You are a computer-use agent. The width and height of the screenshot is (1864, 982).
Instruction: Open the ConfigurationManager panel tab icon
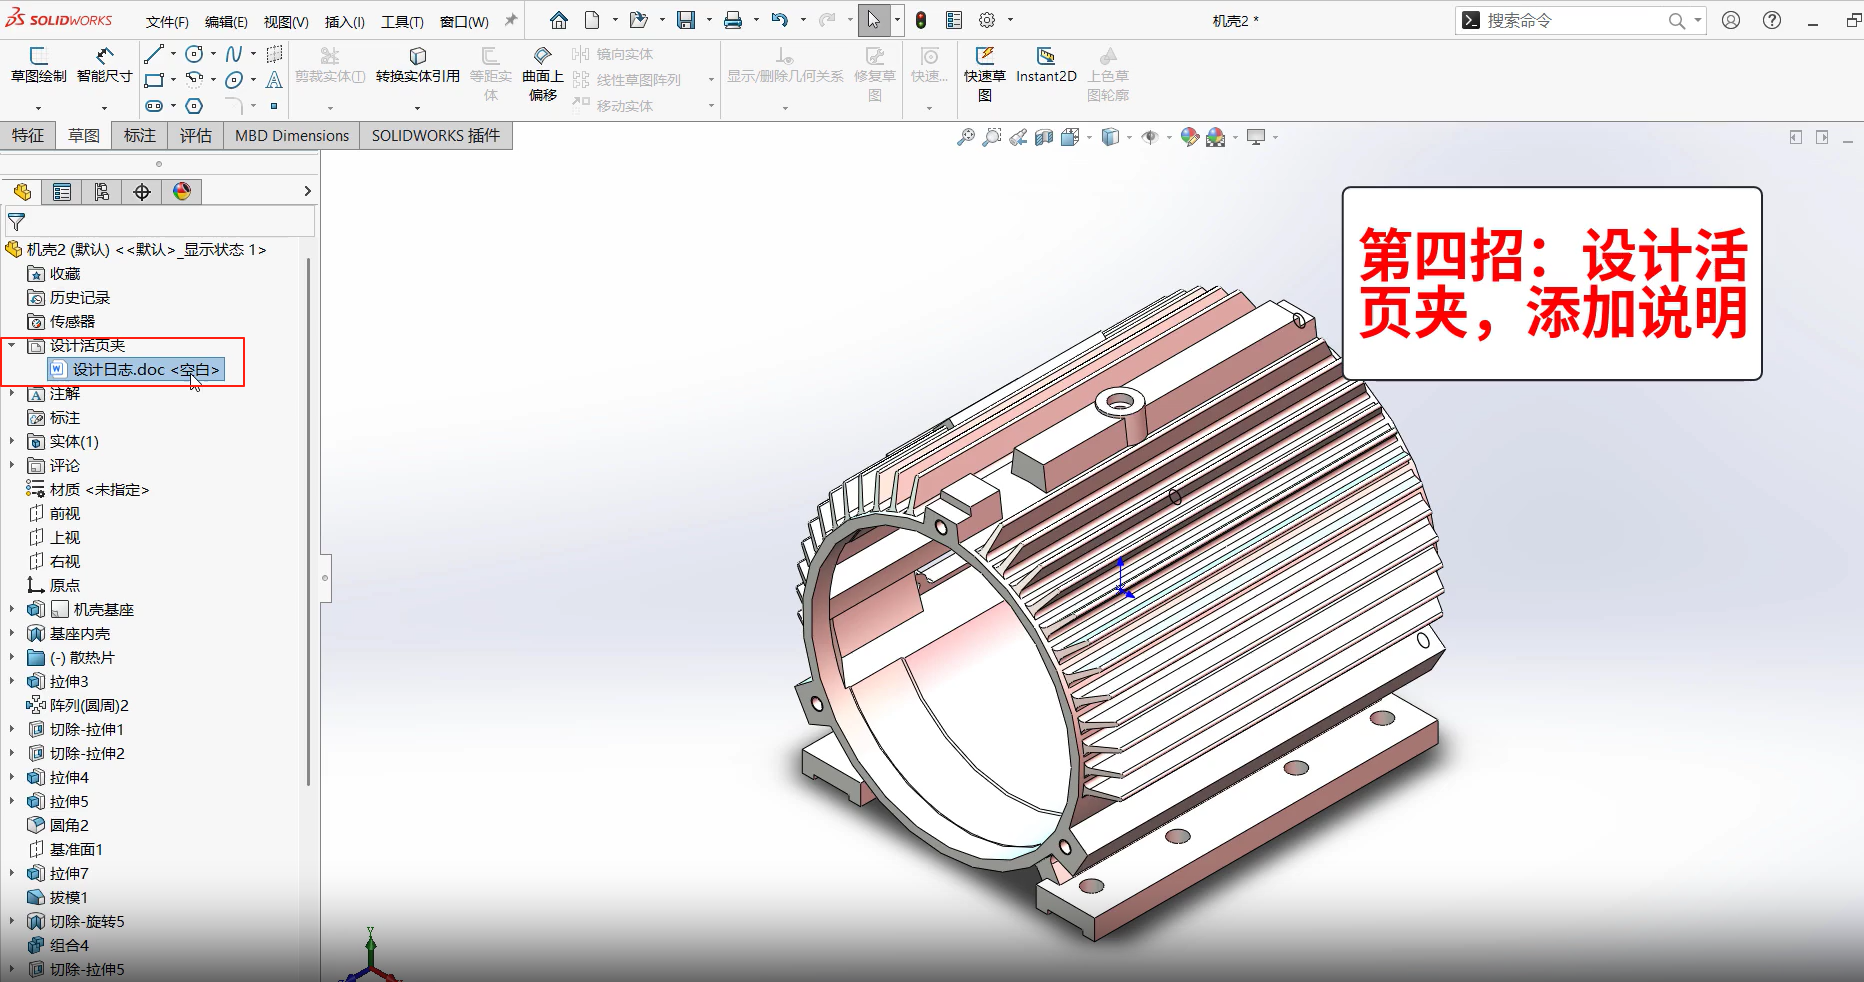[102, 192]
